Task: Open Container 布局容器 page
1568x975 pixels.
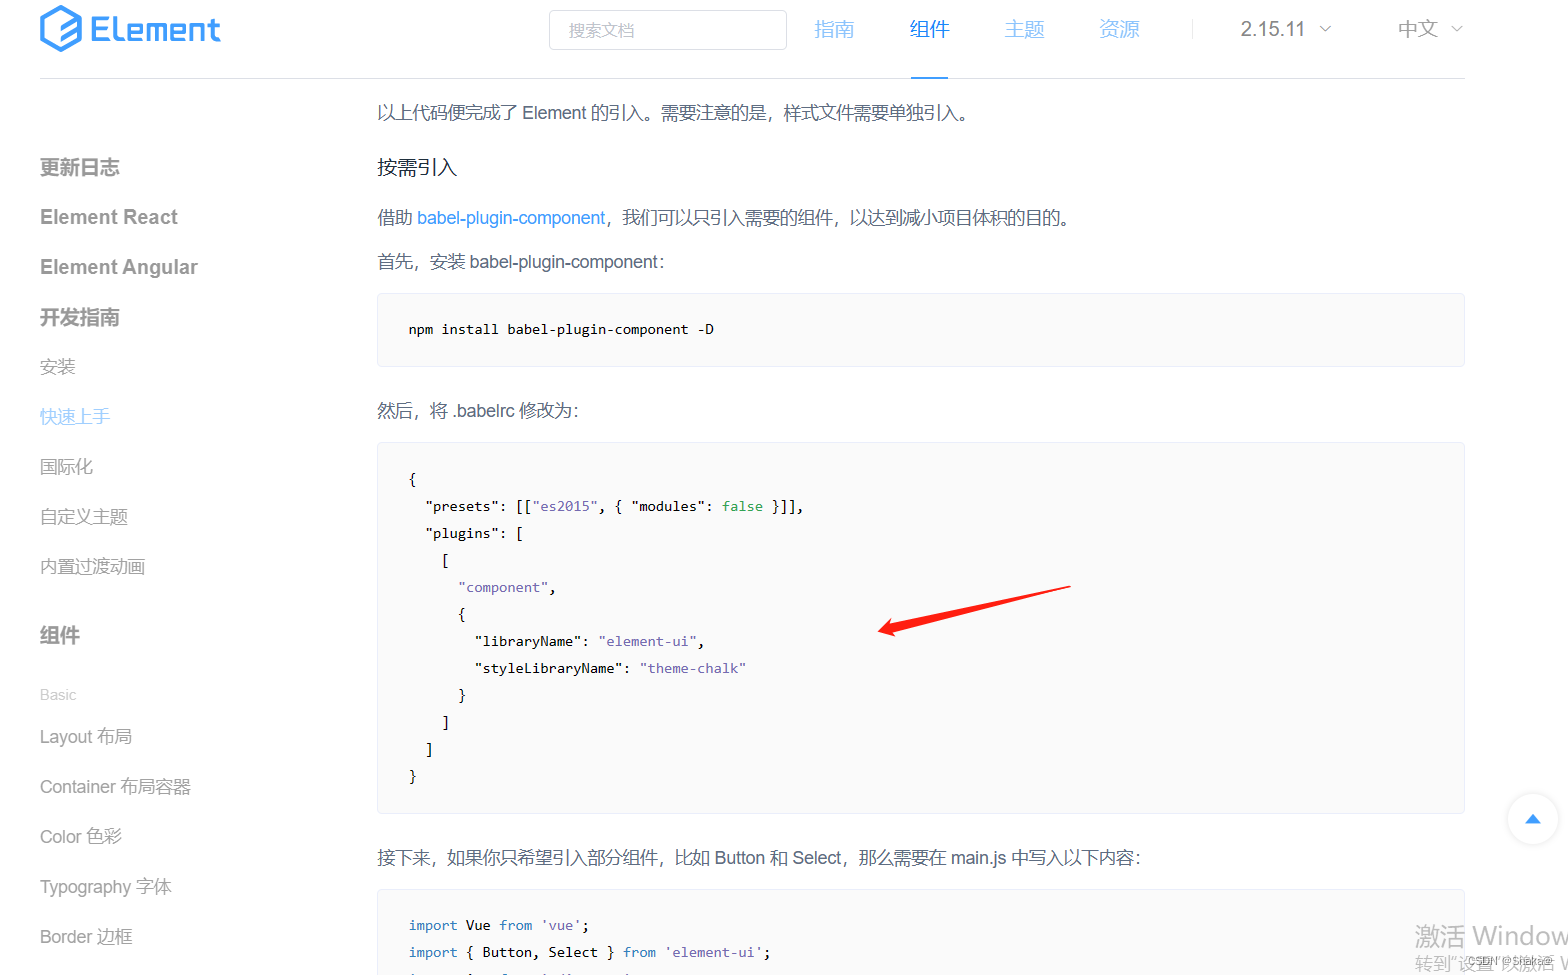Action: tap(115, 787)
